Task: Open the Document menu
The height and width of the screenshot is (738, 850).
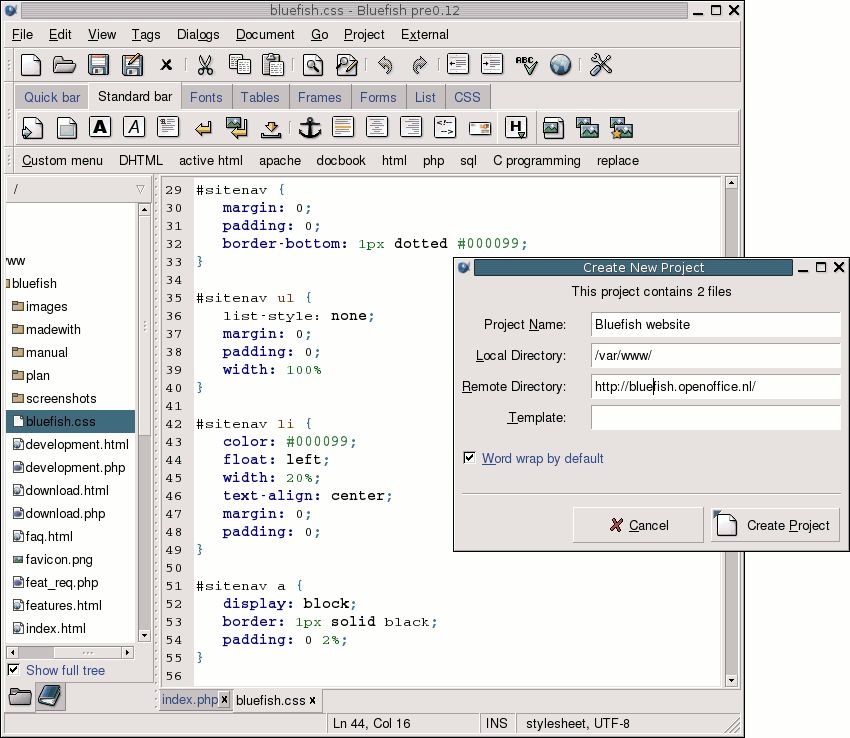Action: (265, 34)
